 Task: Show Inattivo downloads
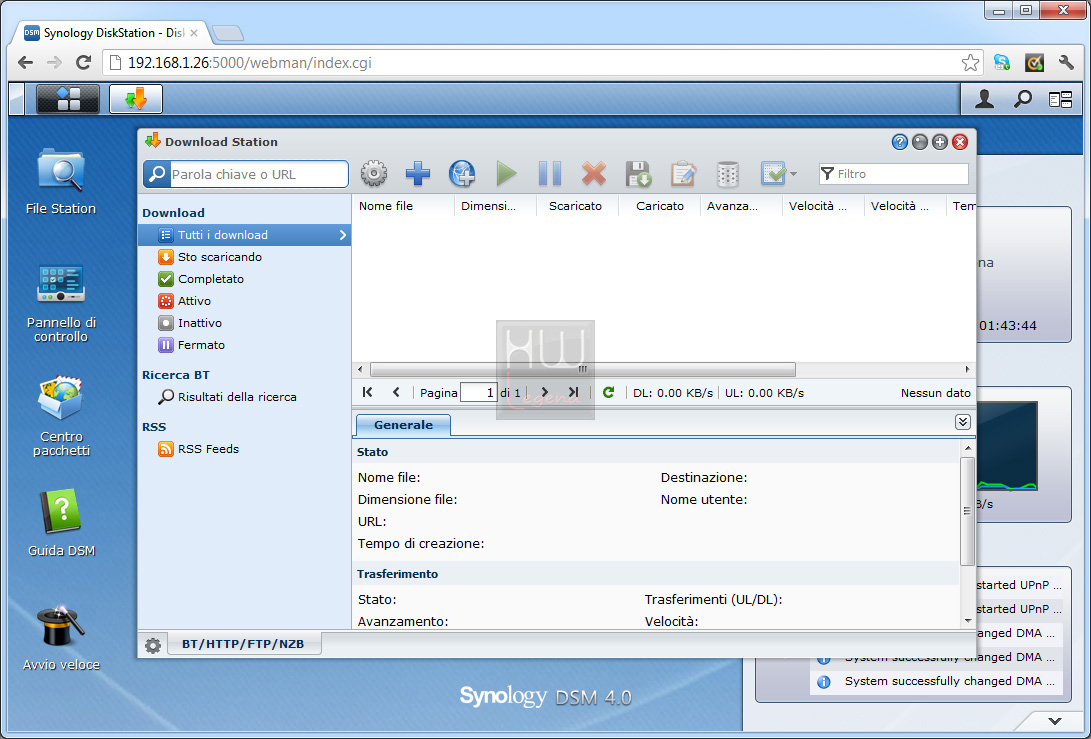[200, 323]
